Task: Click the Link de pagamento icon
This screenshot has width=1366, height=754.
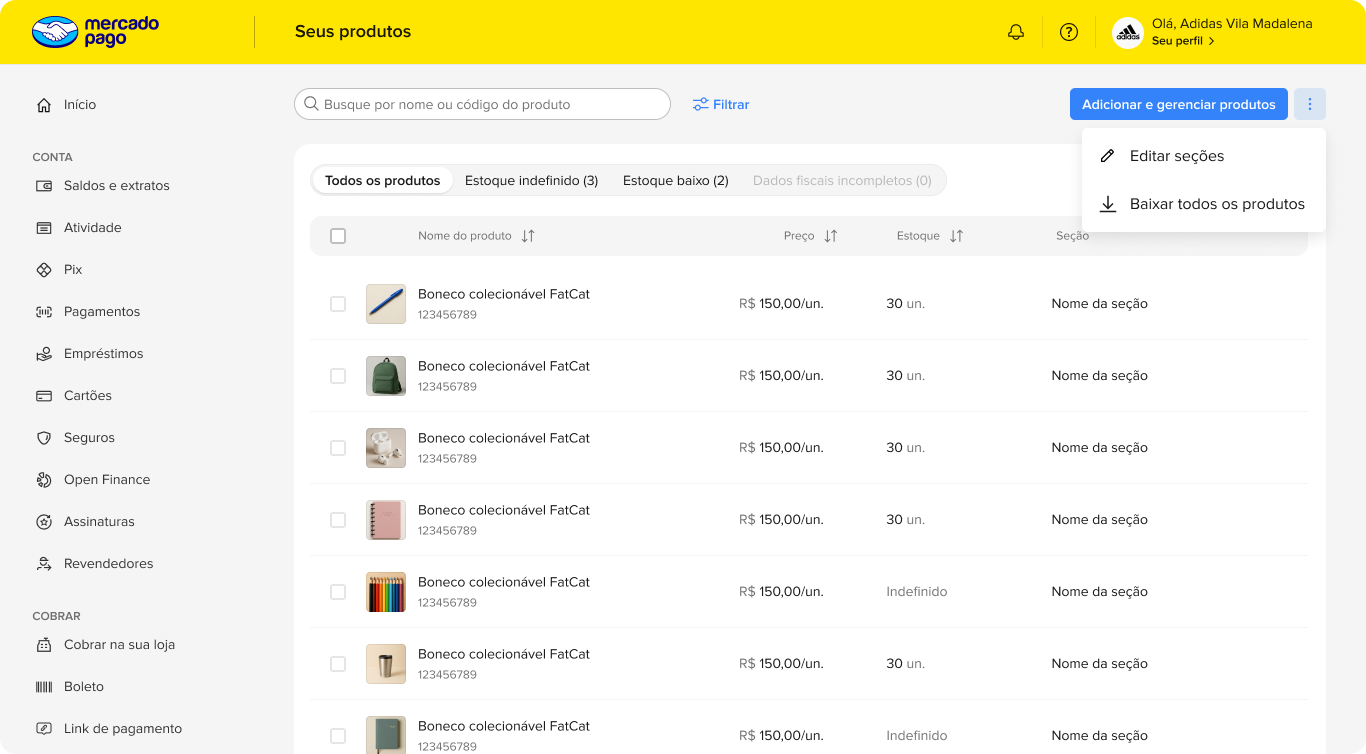Action: pos(44,729)
